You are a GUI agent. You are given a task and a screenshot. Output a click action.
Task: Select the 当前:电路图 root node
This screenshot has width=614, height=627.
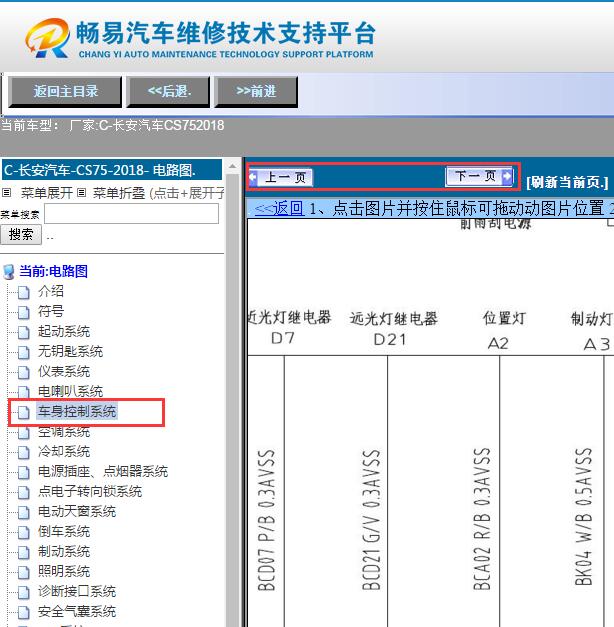54,272
